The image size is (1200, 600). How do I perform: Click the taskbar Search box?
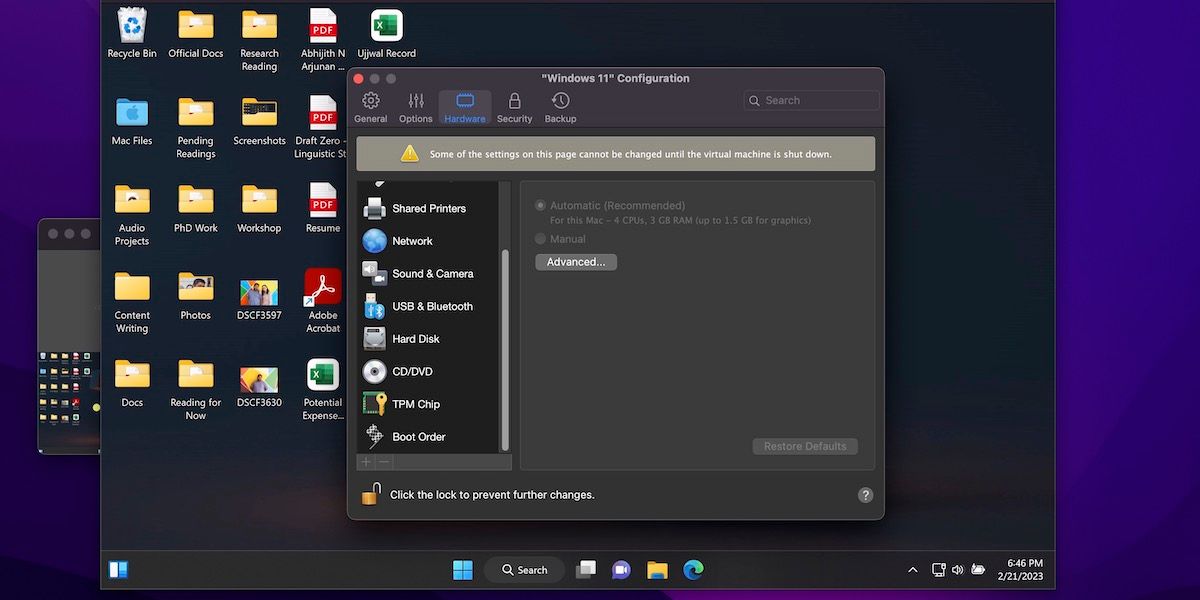click(x=525, y=570)
